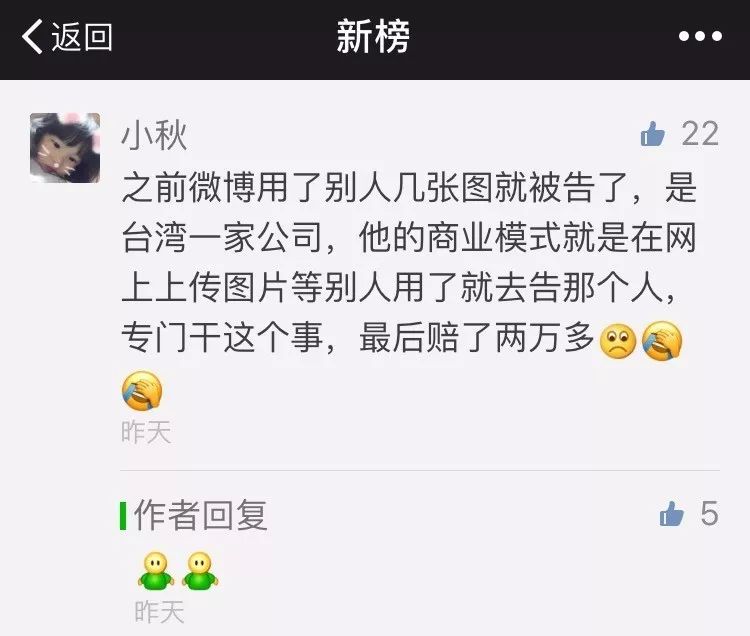
Task: Click 昨天 timestamp under 小秋's comment
Action: (146, 432)
